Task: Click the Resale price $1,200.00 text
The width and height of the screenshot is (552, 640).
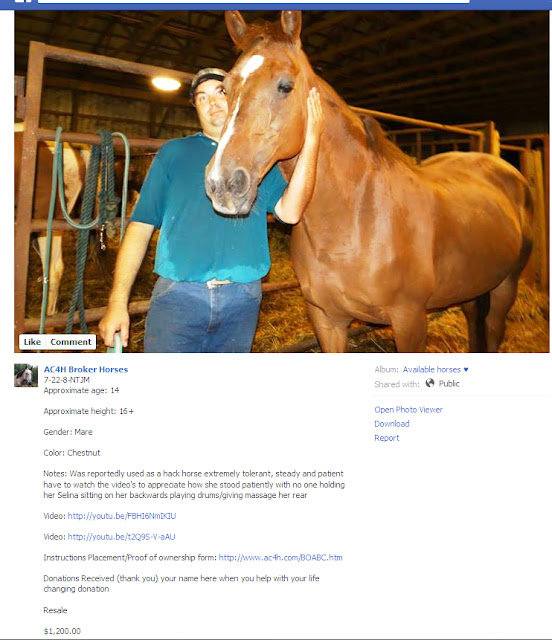Action: (62, 631)
